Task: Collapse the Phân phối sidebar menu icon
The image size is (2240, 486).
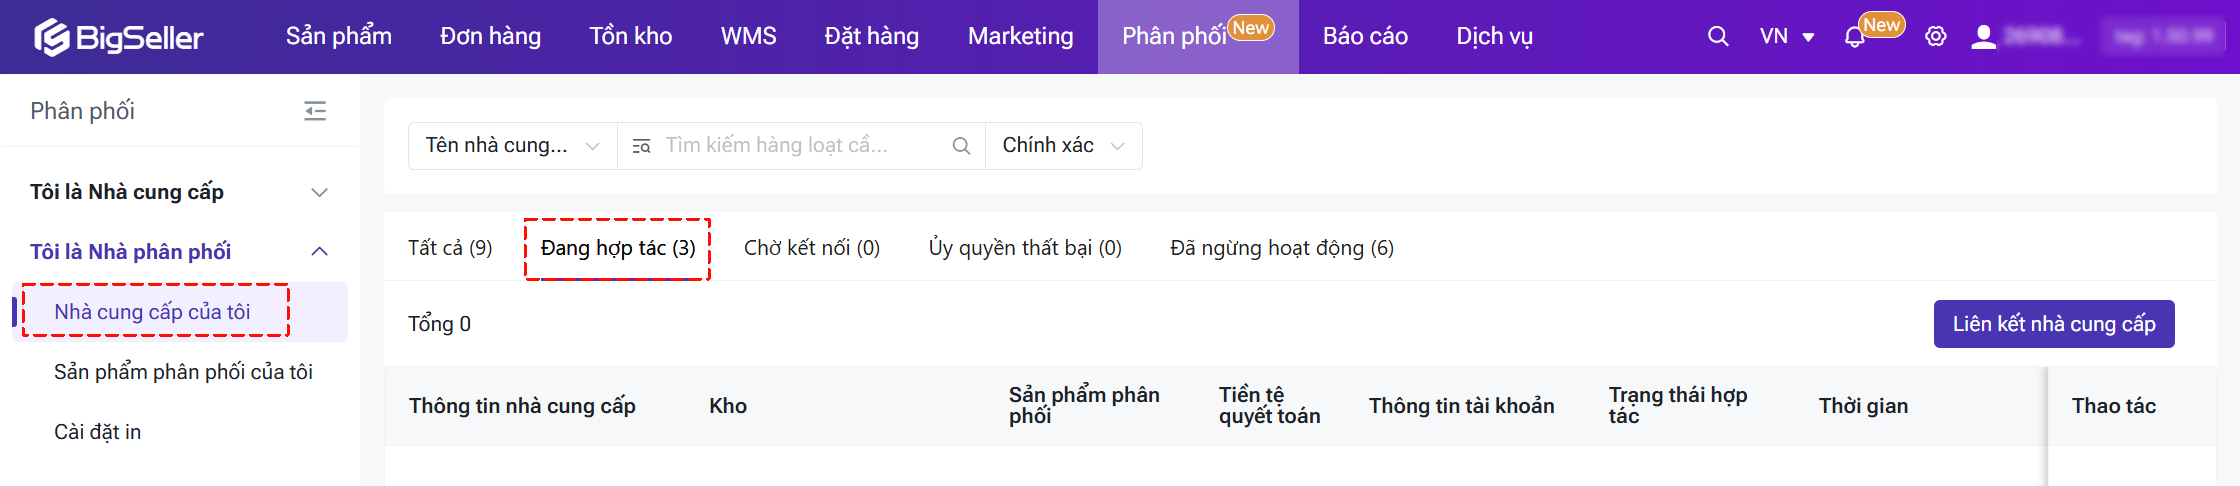Action: [x=315, y=111]
